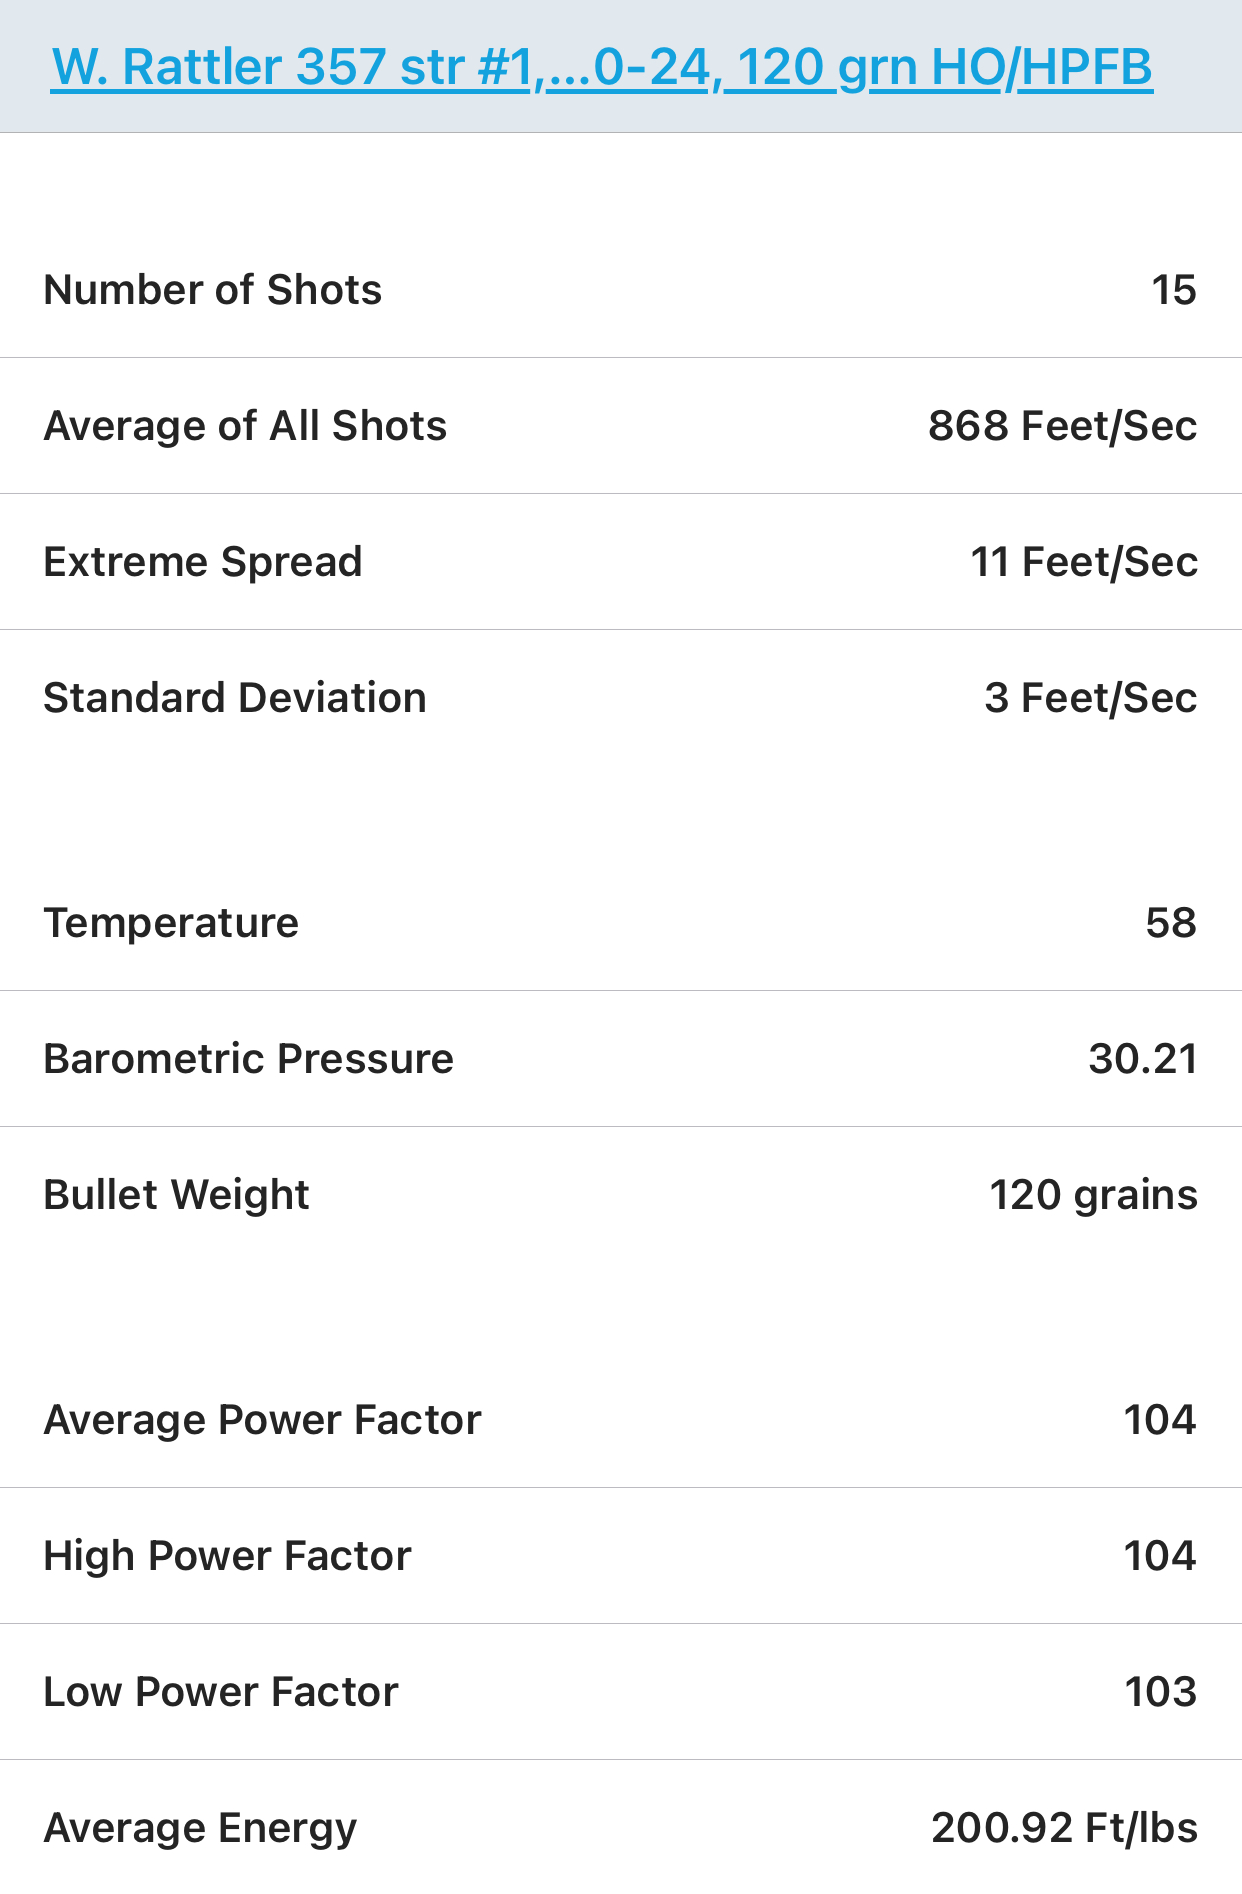
Task: Select the Average Power Factor row
Action: (621, 1420)
